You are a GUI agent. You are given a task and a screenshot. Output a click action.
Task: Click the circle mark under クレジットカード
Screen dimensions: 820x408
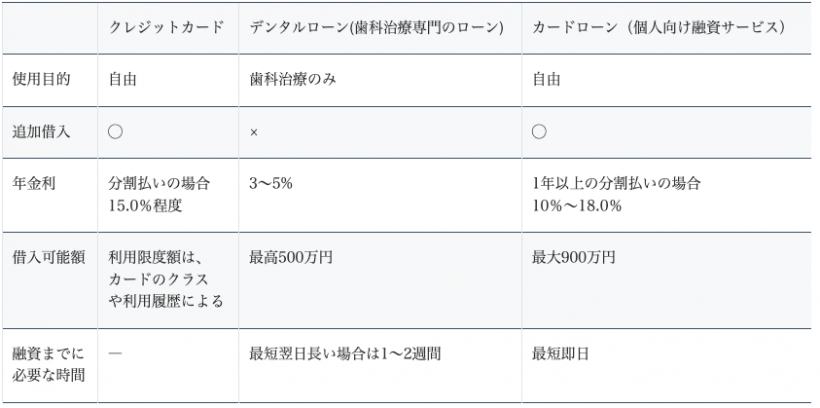coord(115,132)
